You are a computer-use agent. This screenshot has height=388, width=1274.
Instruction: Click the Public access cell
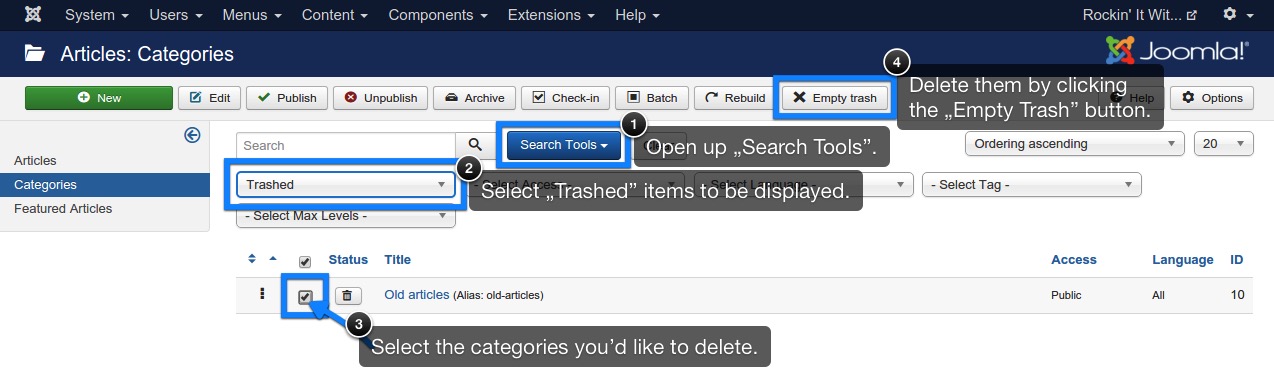pyautogui.click(x=1066, y=296)
